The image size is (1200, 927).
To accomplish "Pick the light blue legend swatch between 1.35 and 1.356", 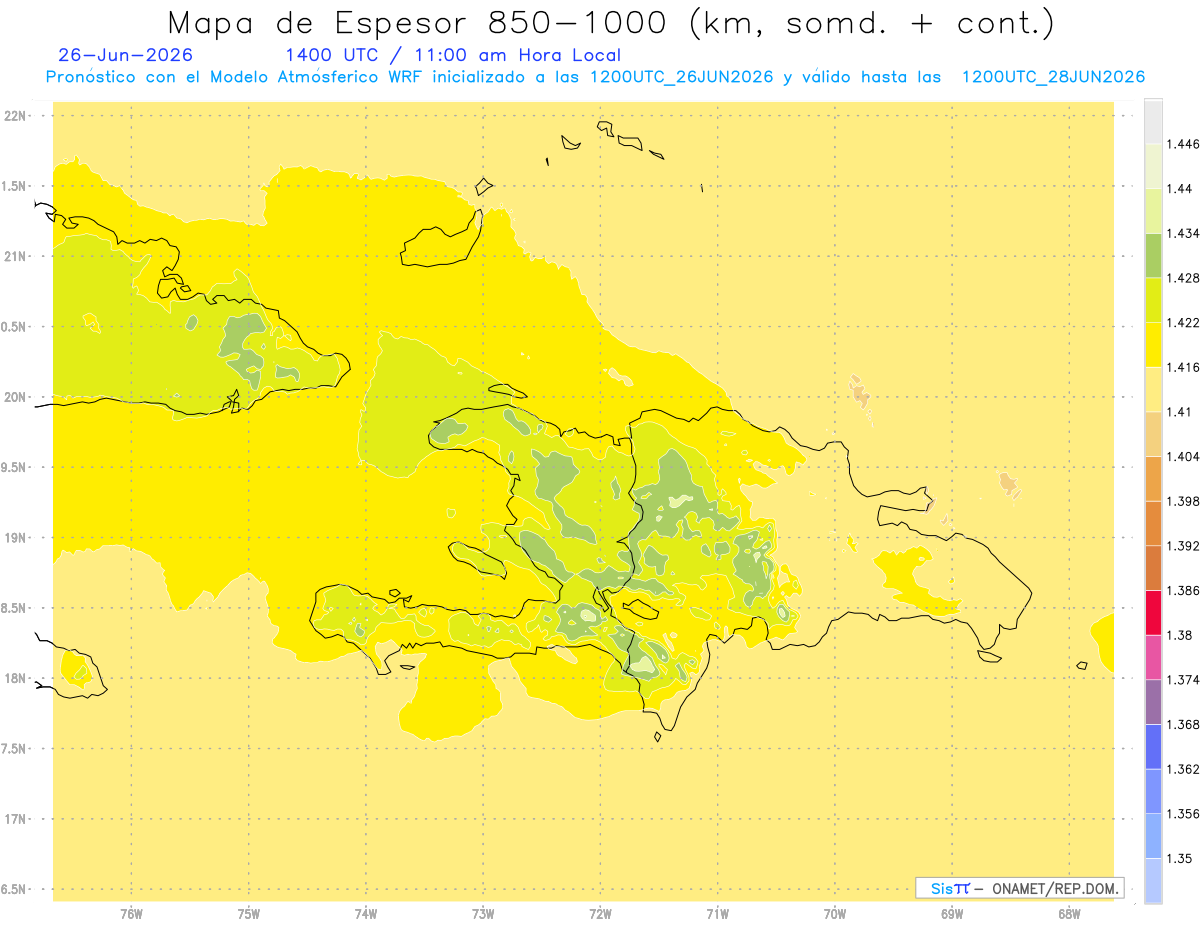I will 1153,836.
